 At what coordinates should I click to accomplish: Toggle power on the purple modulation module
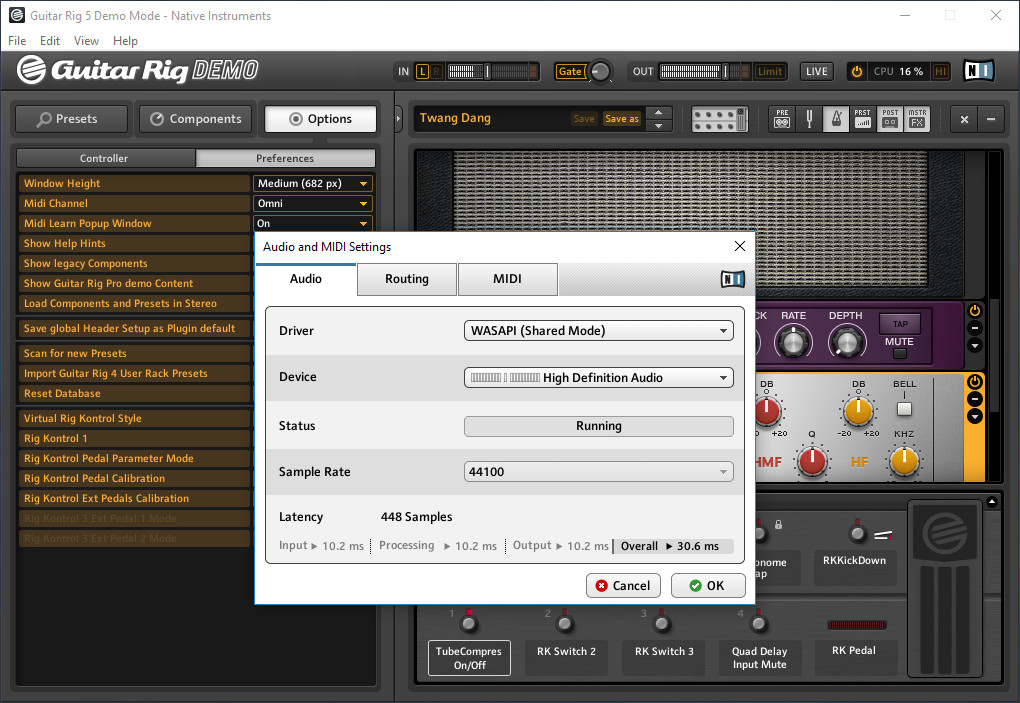974,311
